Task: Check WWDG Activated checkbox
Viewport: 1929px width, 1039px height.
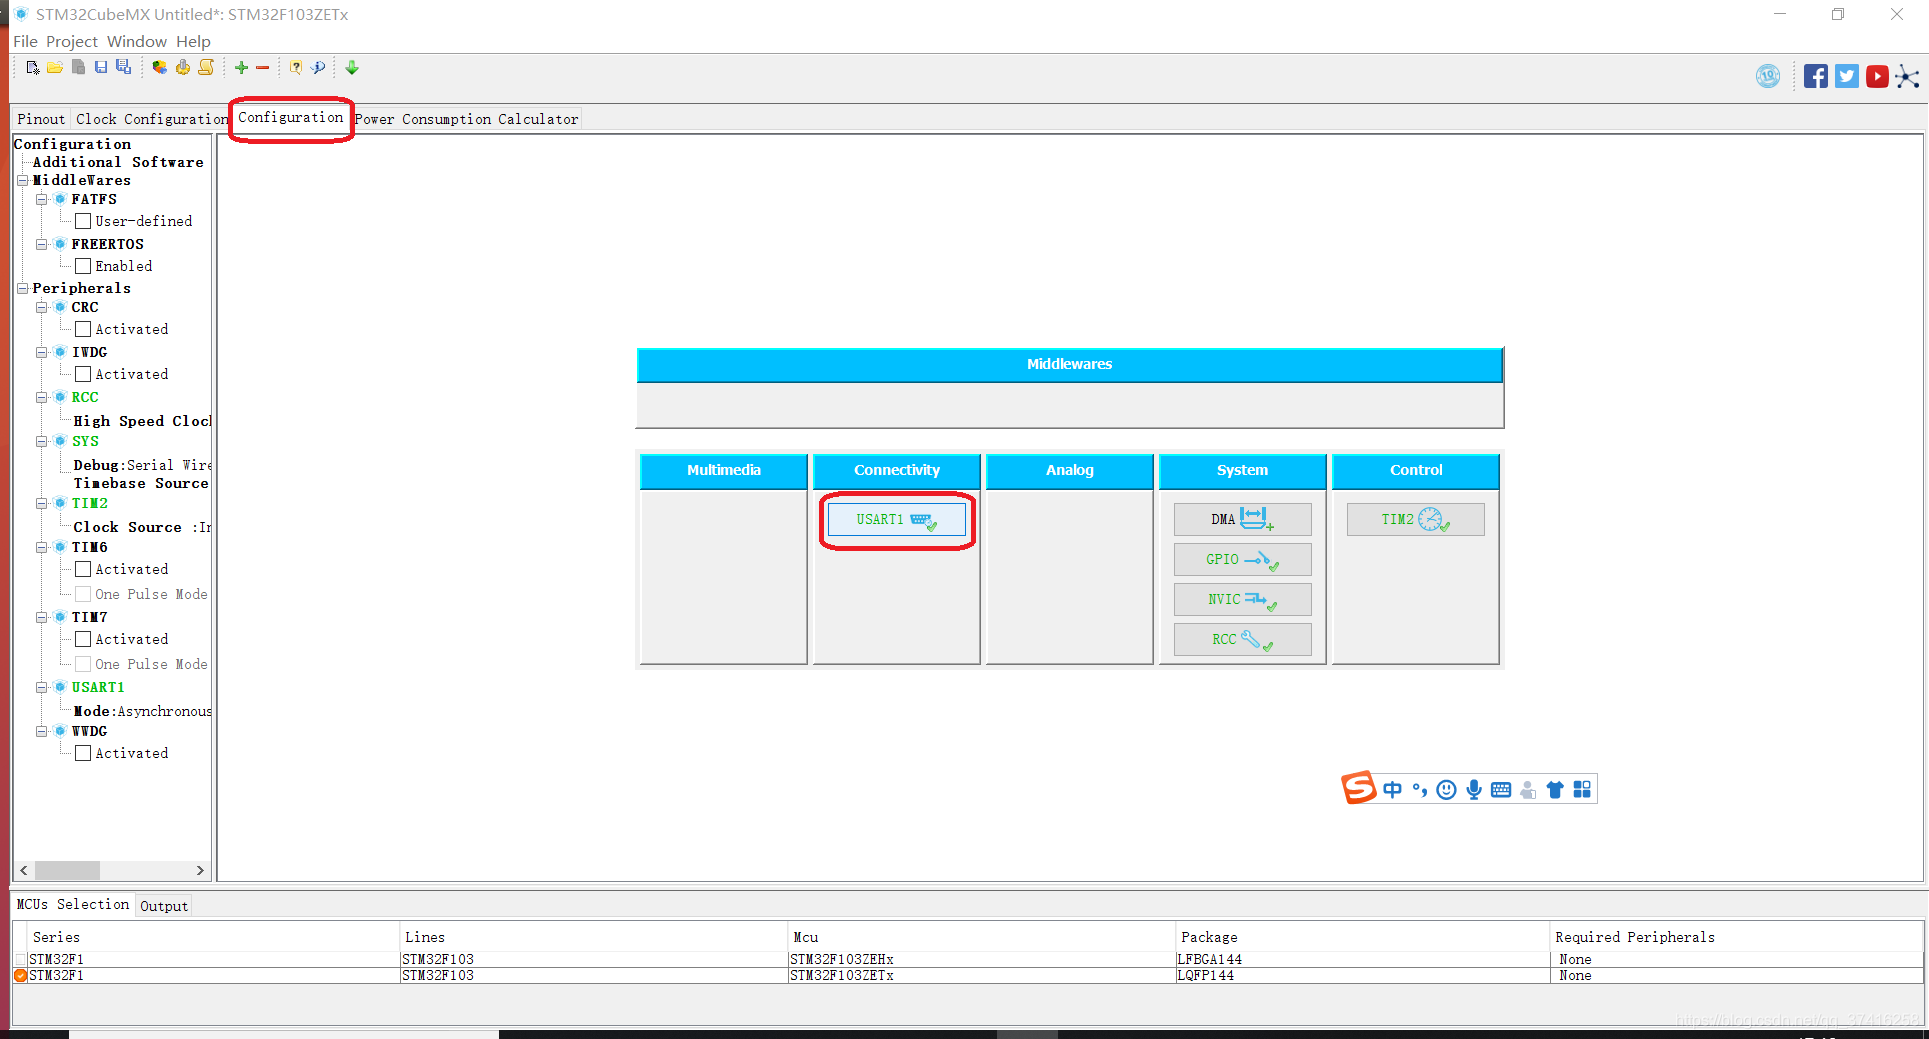Action: tap(83, 753)
